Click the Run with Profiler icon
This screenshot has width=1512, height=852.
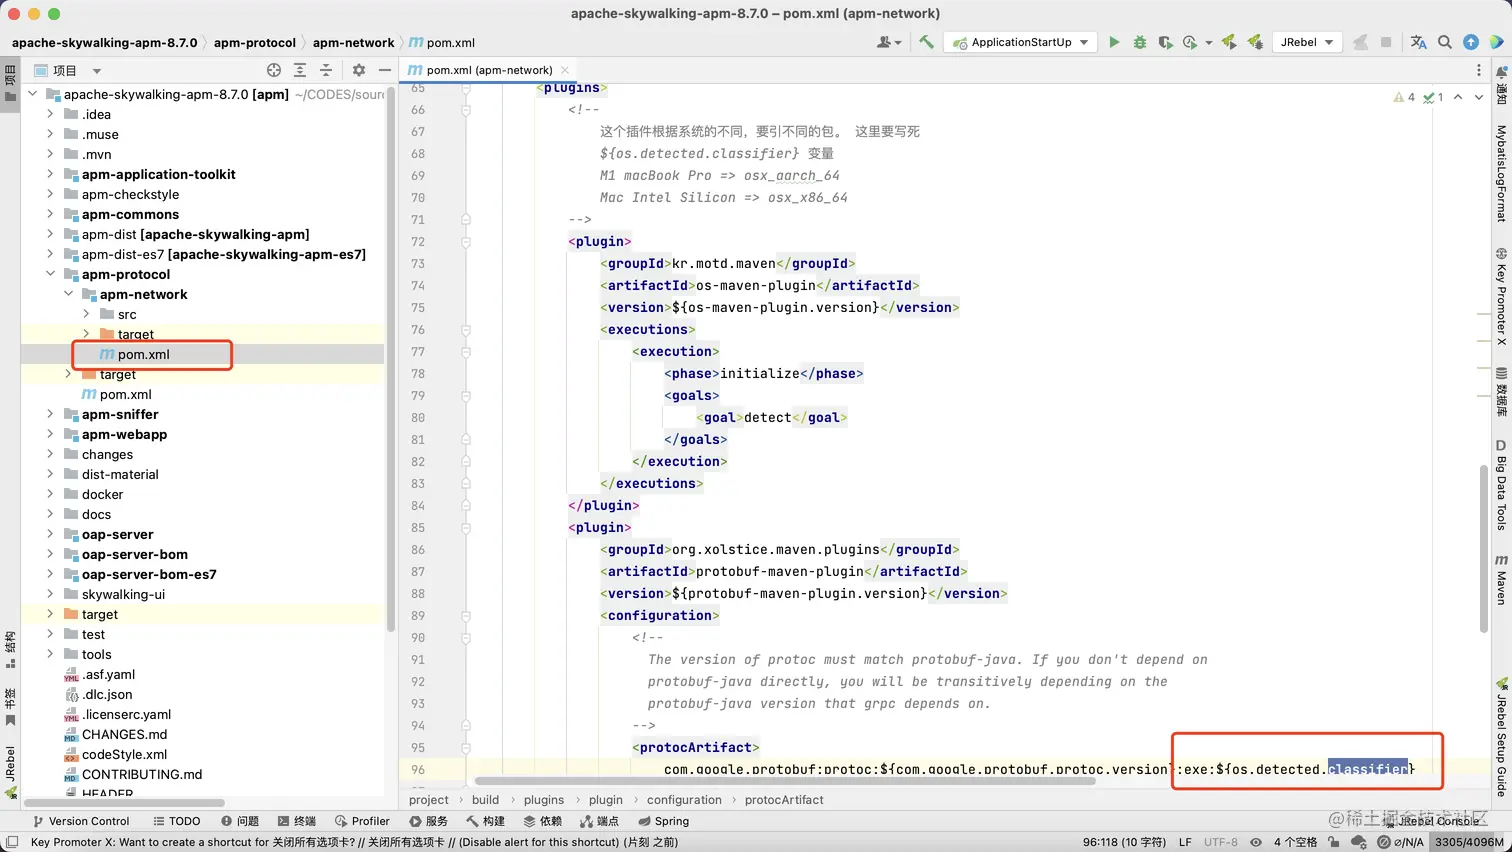click(x=1190, y=42)
